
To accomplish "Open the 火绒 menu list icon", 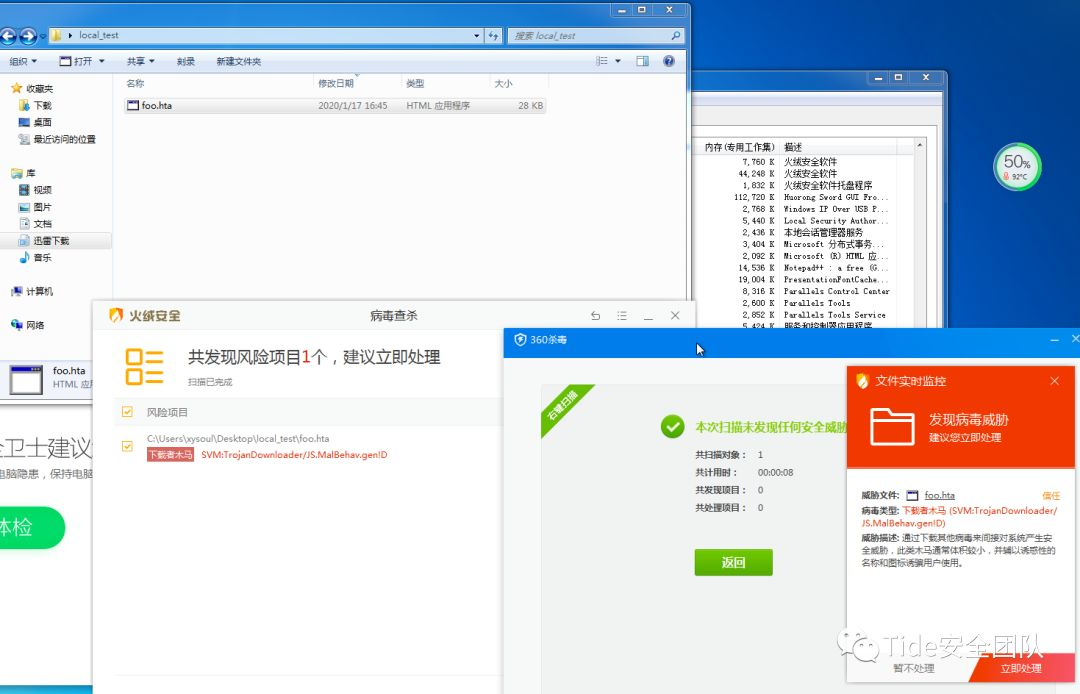I will [622, 315].
